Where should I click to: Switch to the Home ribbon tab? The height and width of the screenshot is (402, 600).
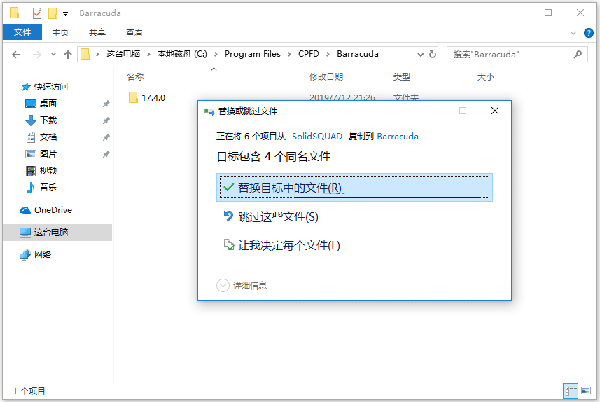point(60,32)
